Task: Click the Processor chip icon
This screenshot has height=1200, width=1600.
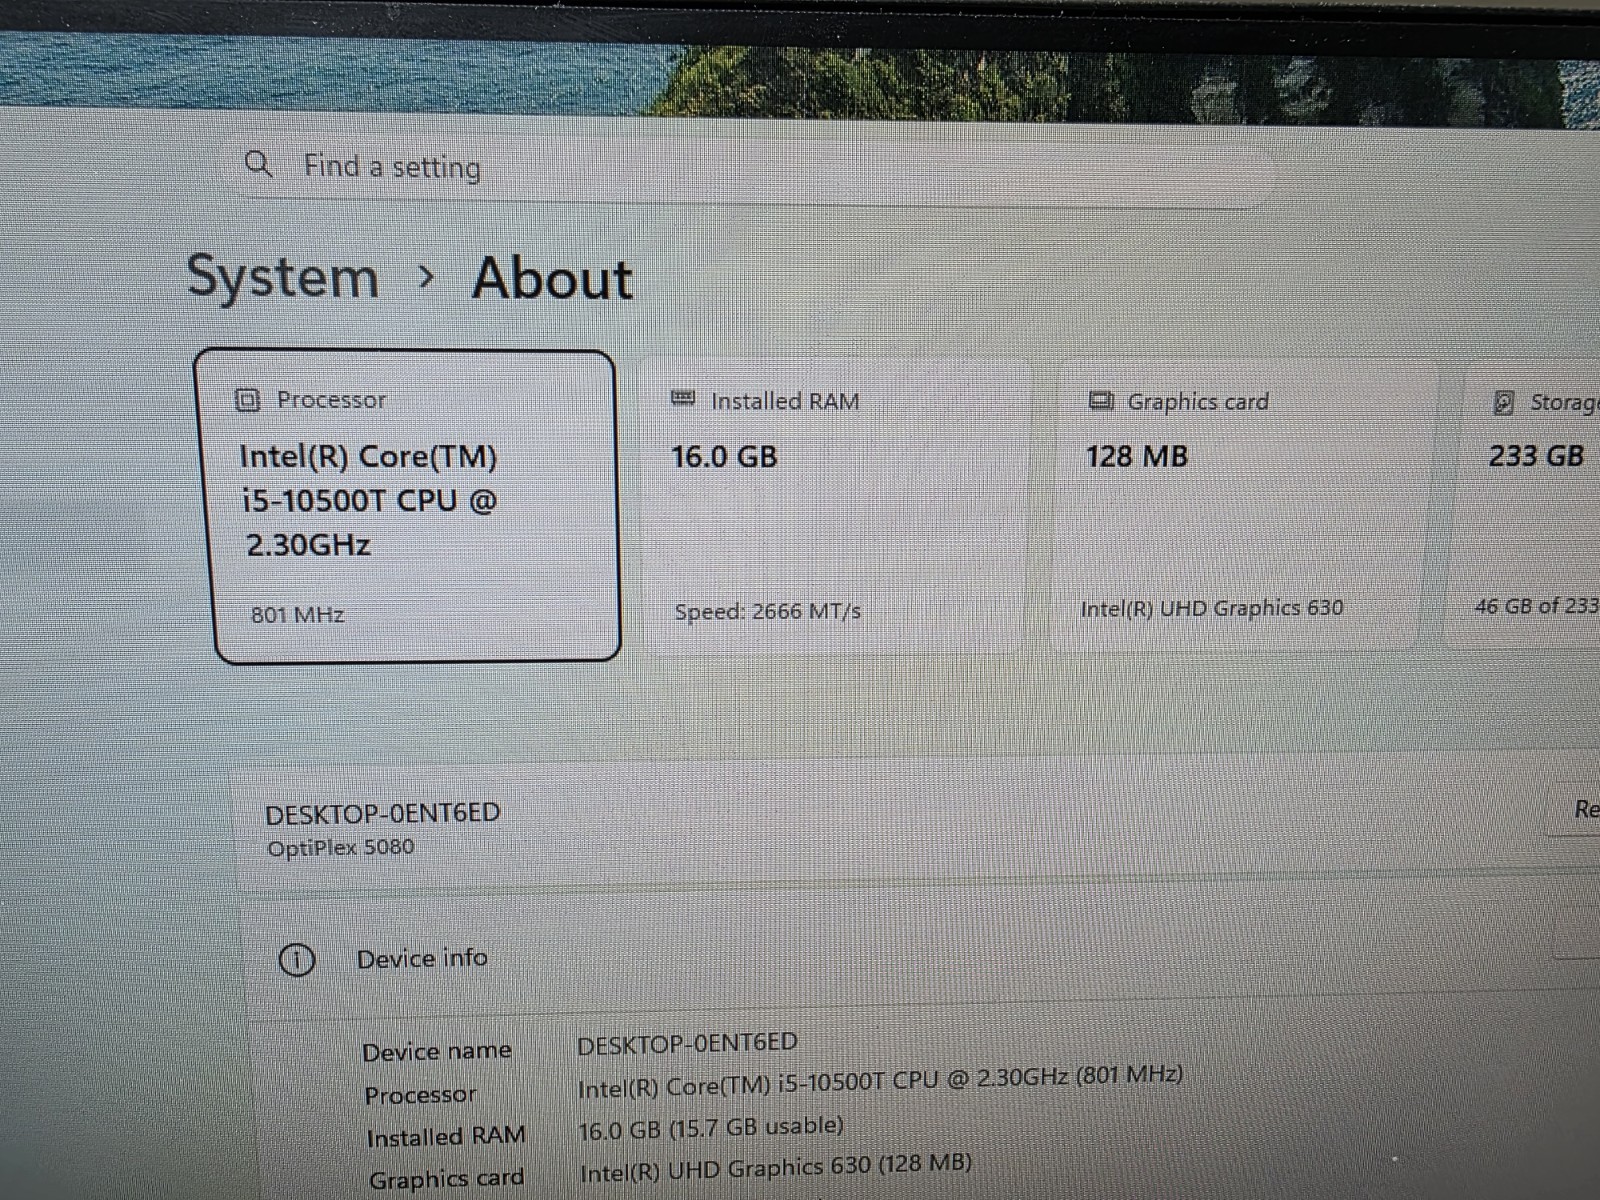Action: 247,400
